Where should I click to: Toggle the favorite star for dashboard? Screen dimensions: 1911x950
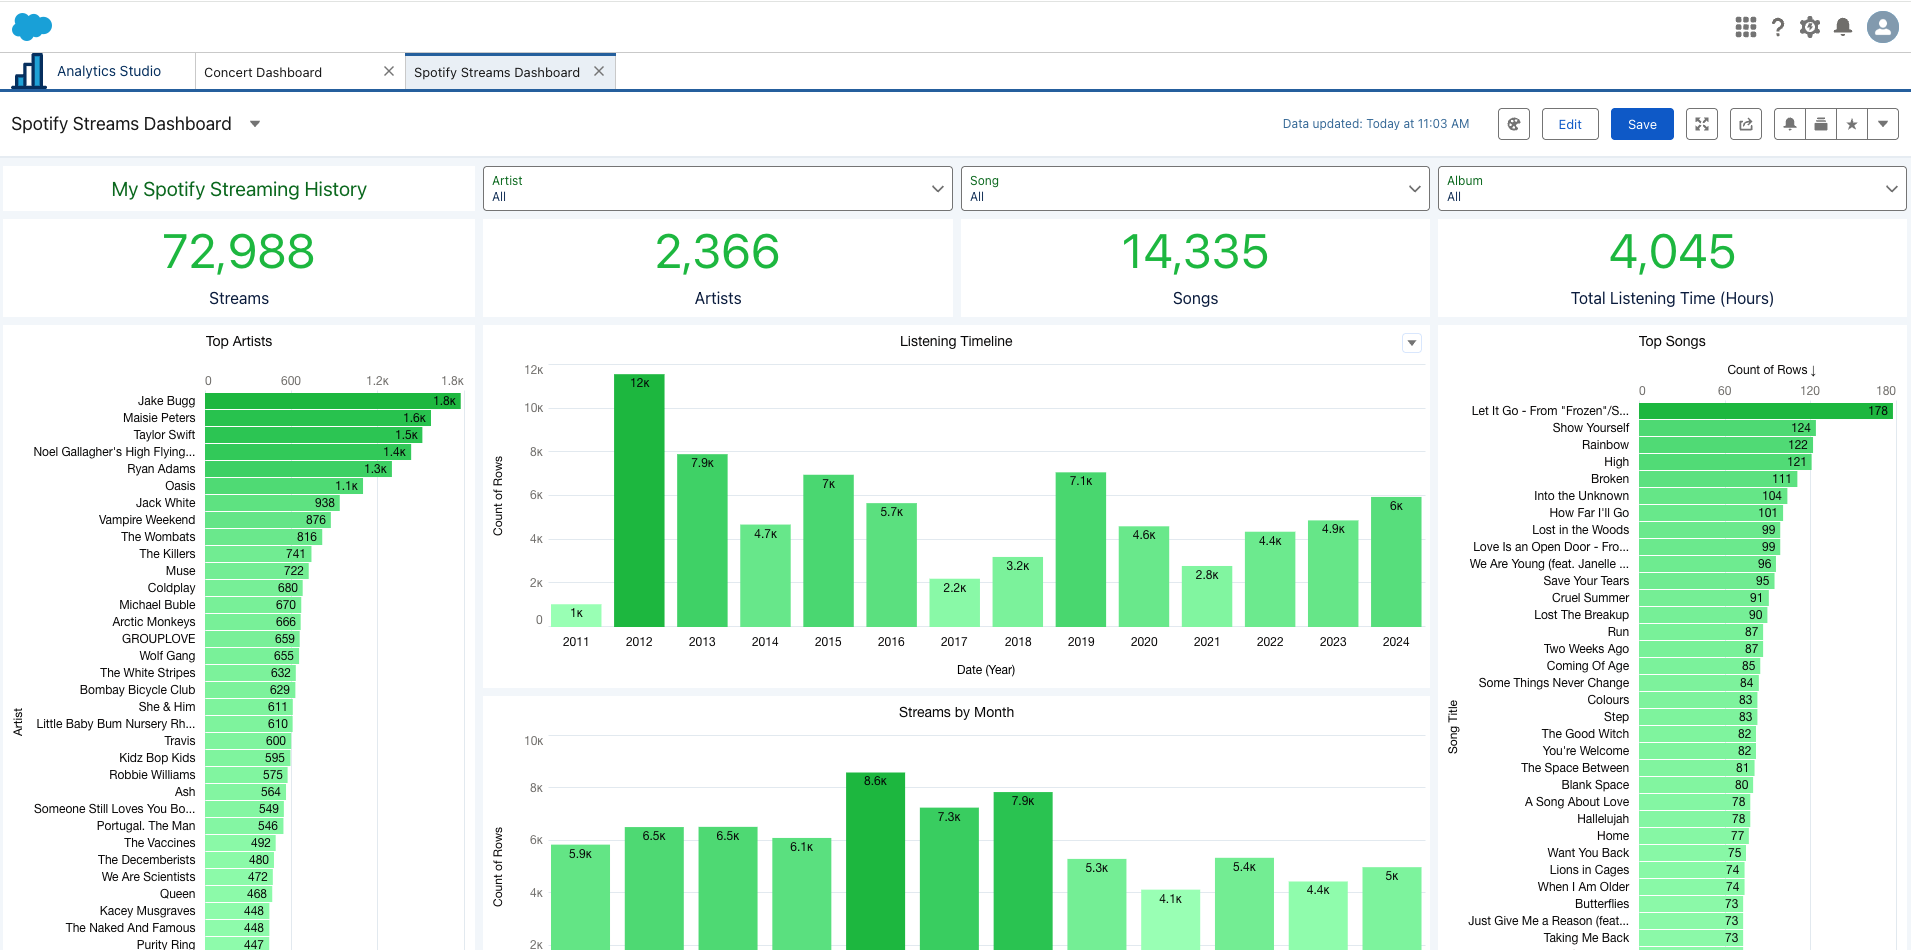pyautogui.click(x=1852, y=124)
